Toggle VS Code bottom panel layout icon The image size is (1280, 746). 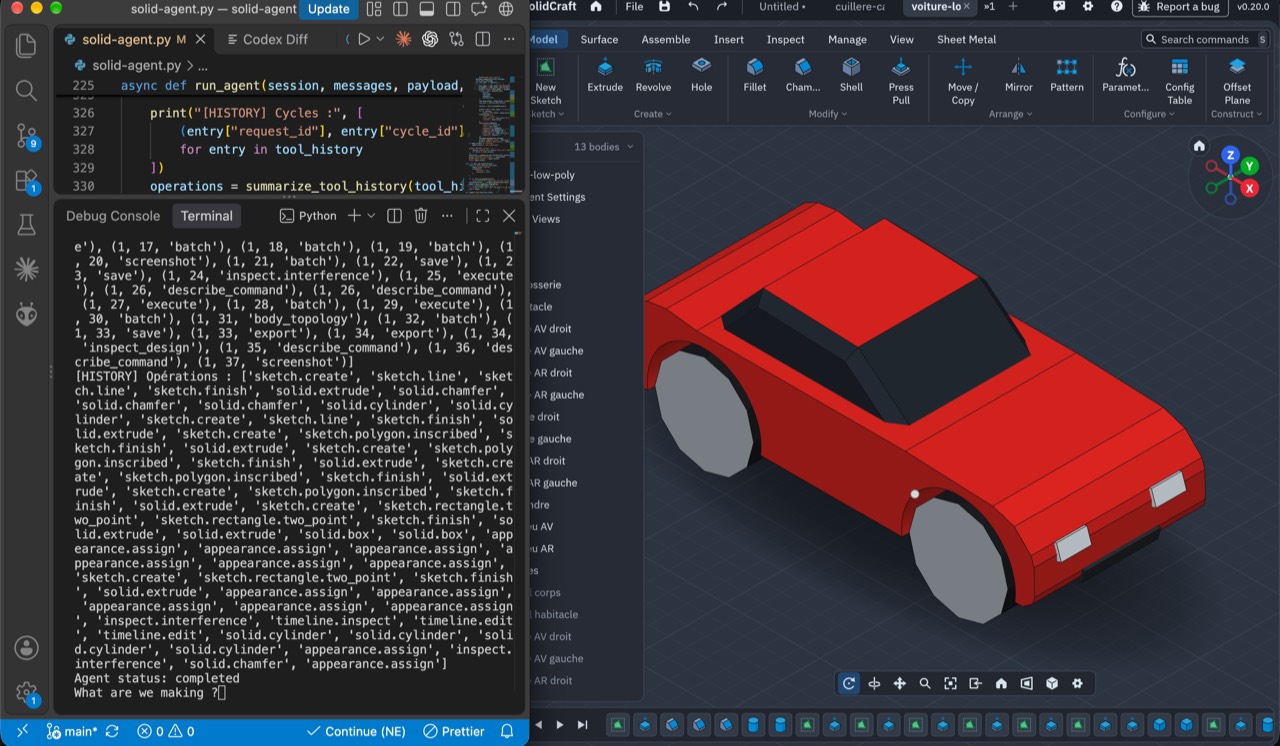pyautogui.click(x=426, y=9)
